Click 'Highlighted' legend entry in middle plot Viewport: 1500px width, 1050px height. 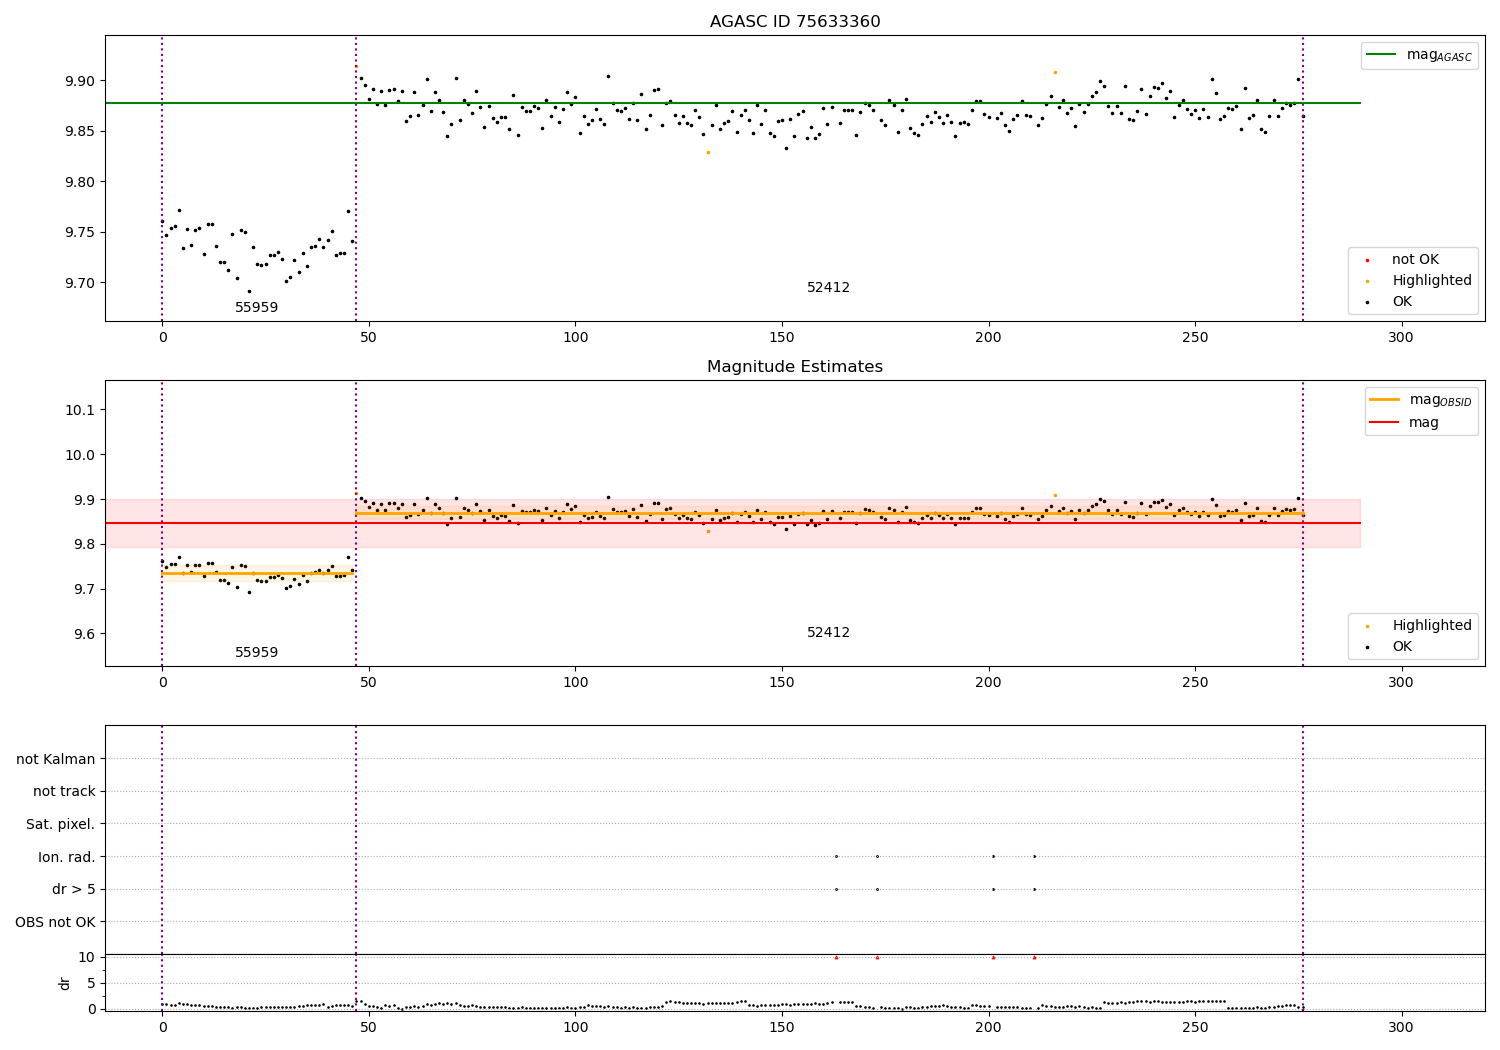pyautogui.click(x=1419, y=626)
